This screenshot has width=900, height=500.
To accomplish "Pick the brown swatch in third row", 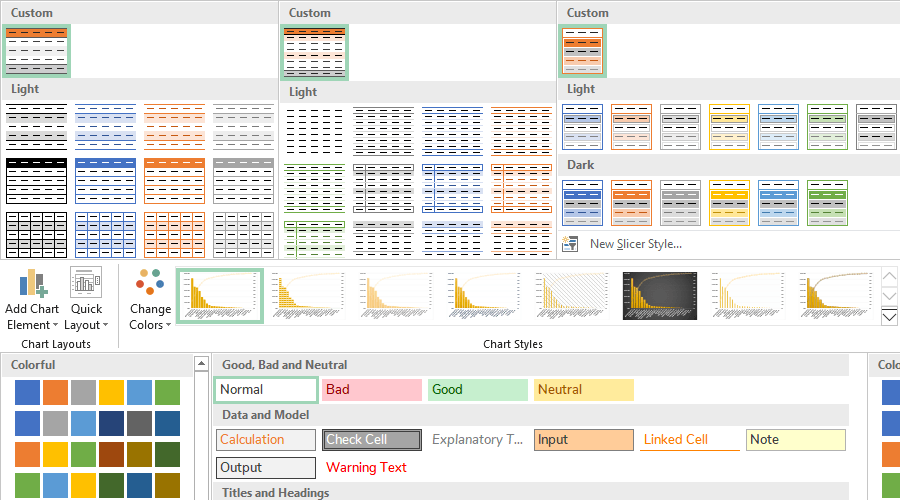I will (x=111, y=455).
